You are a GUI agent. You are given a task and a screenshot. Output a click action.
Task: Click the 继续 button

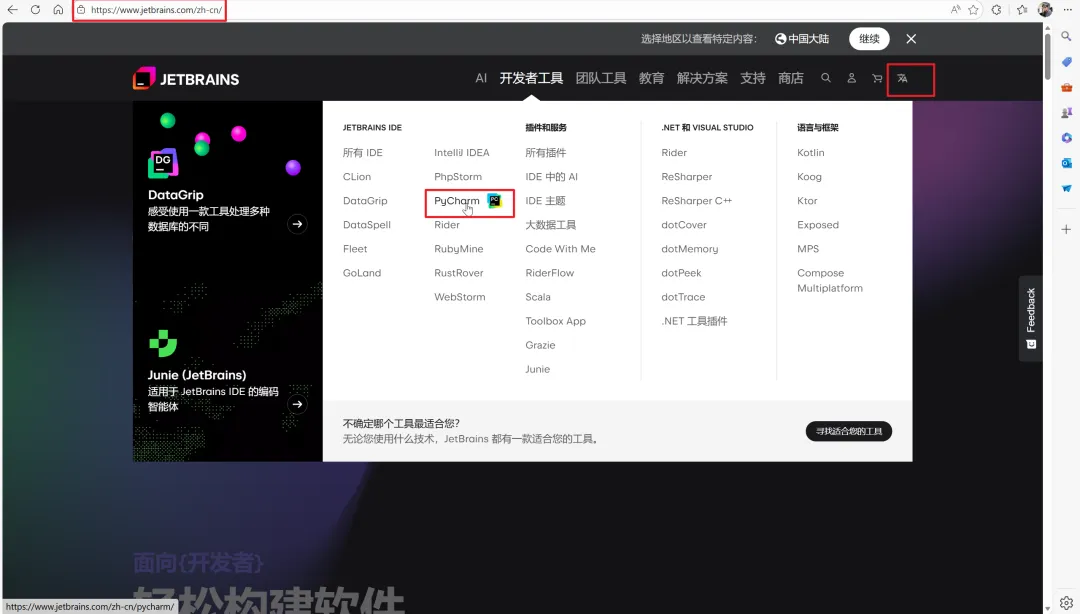[869, 39]
